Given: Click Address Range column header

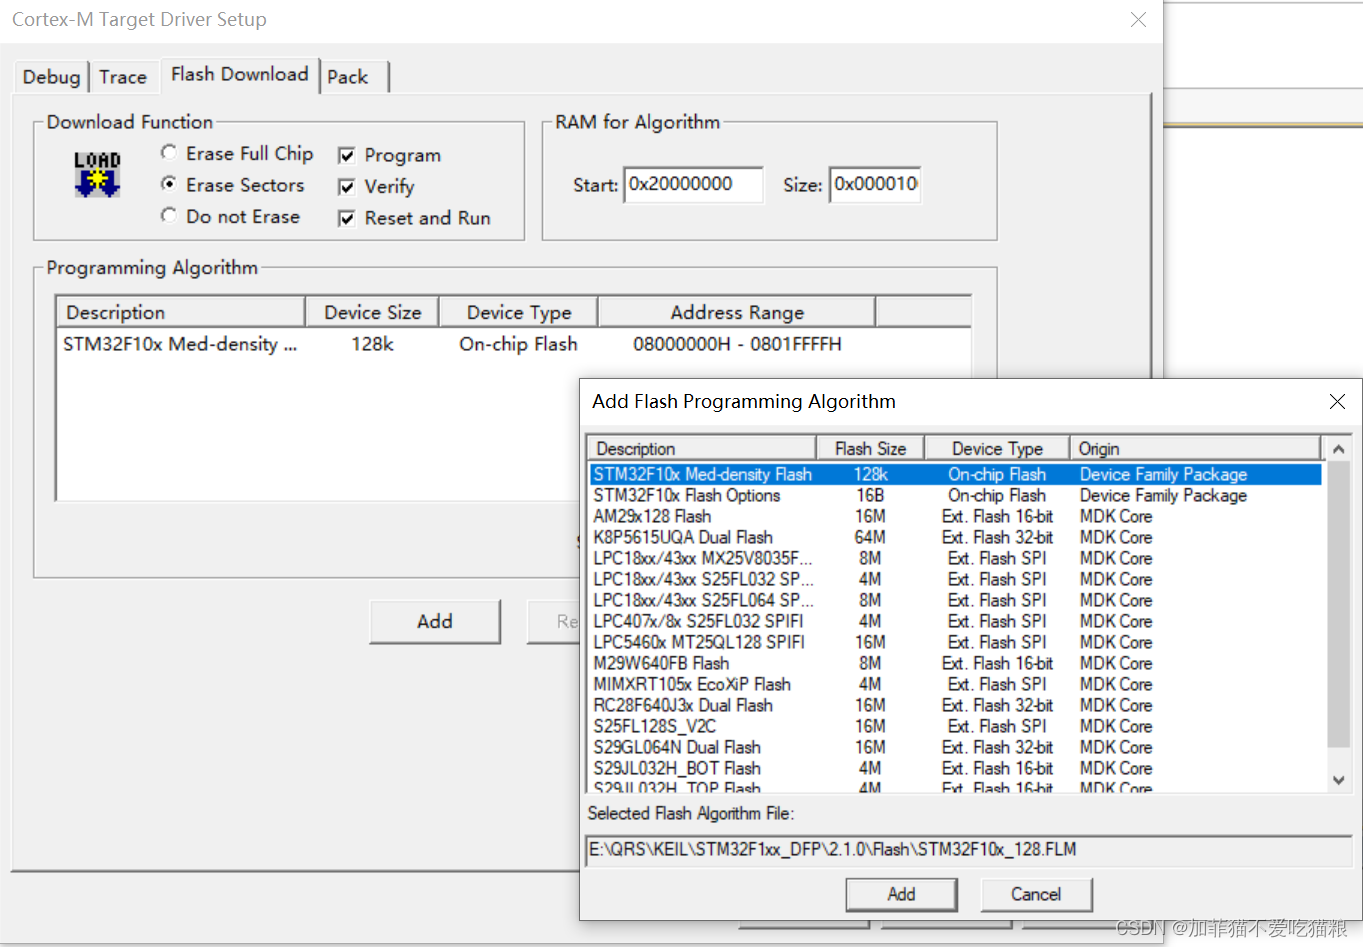Looking at the screenshot, I should click(737, 312).
